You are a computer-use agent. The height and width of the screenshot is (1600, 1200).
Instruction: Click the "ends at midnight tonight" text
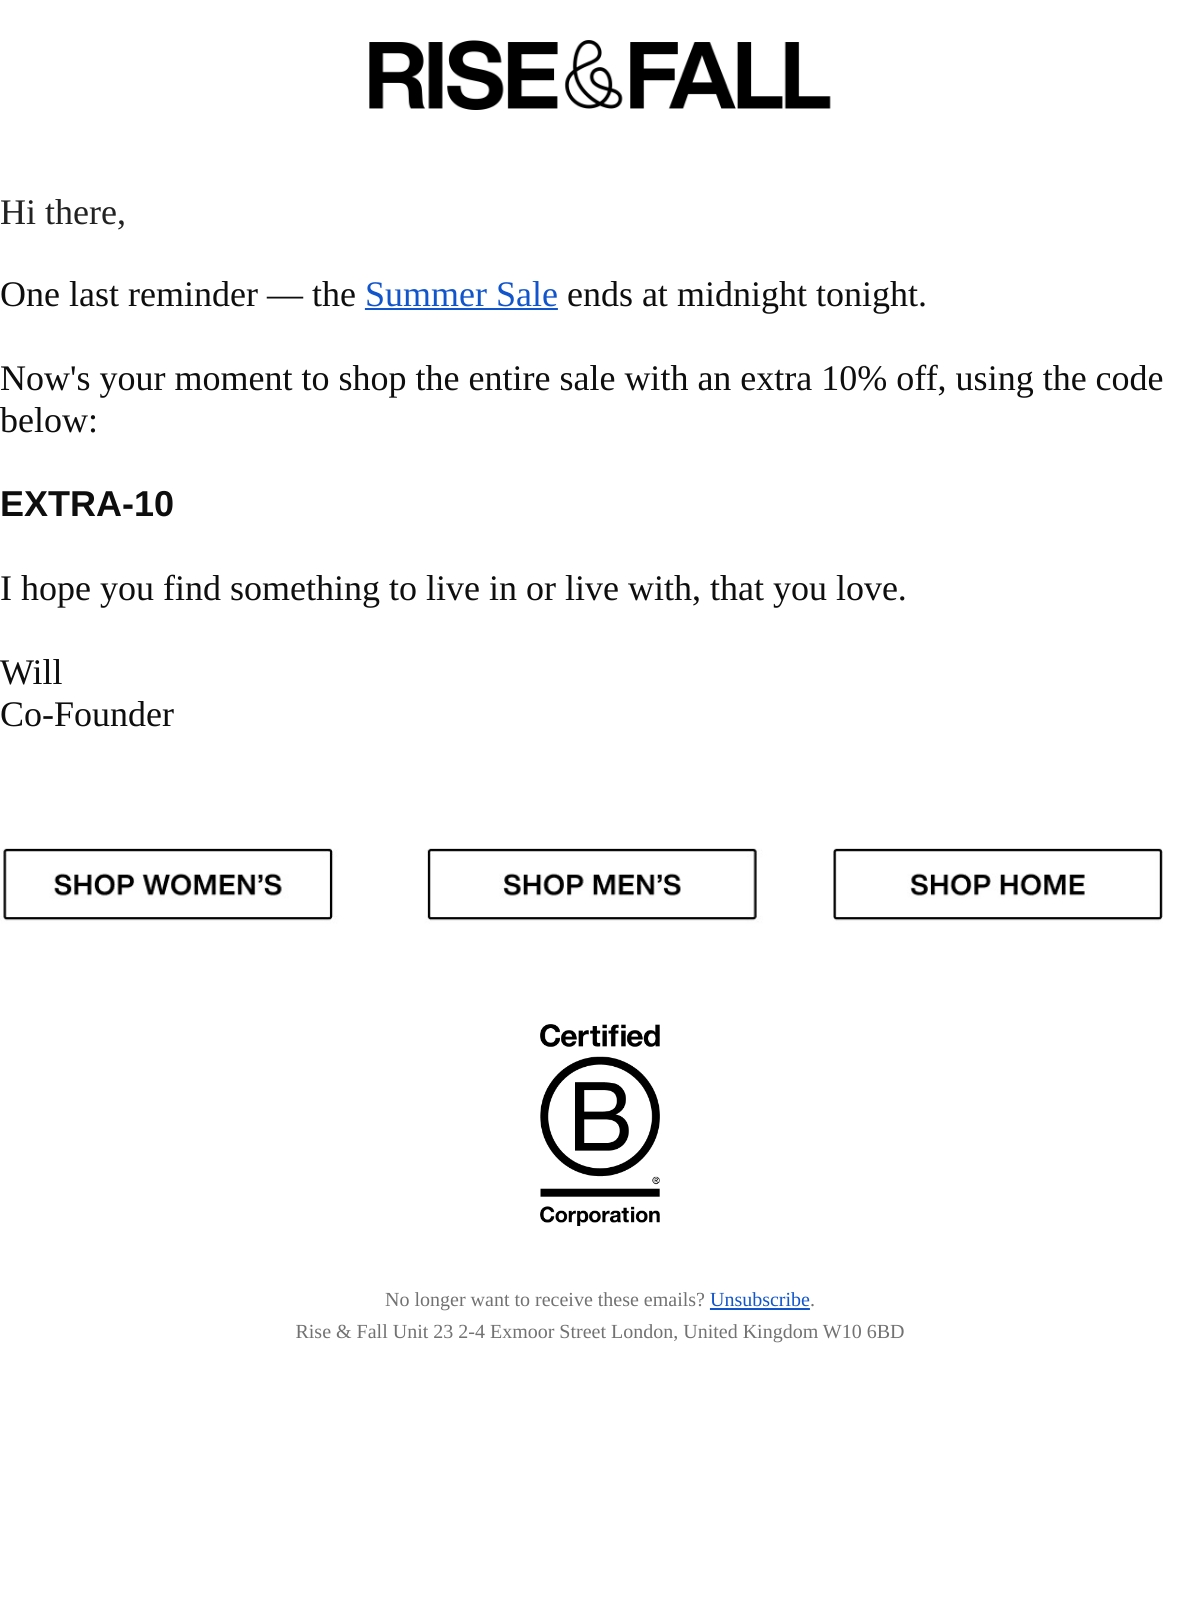747,295
